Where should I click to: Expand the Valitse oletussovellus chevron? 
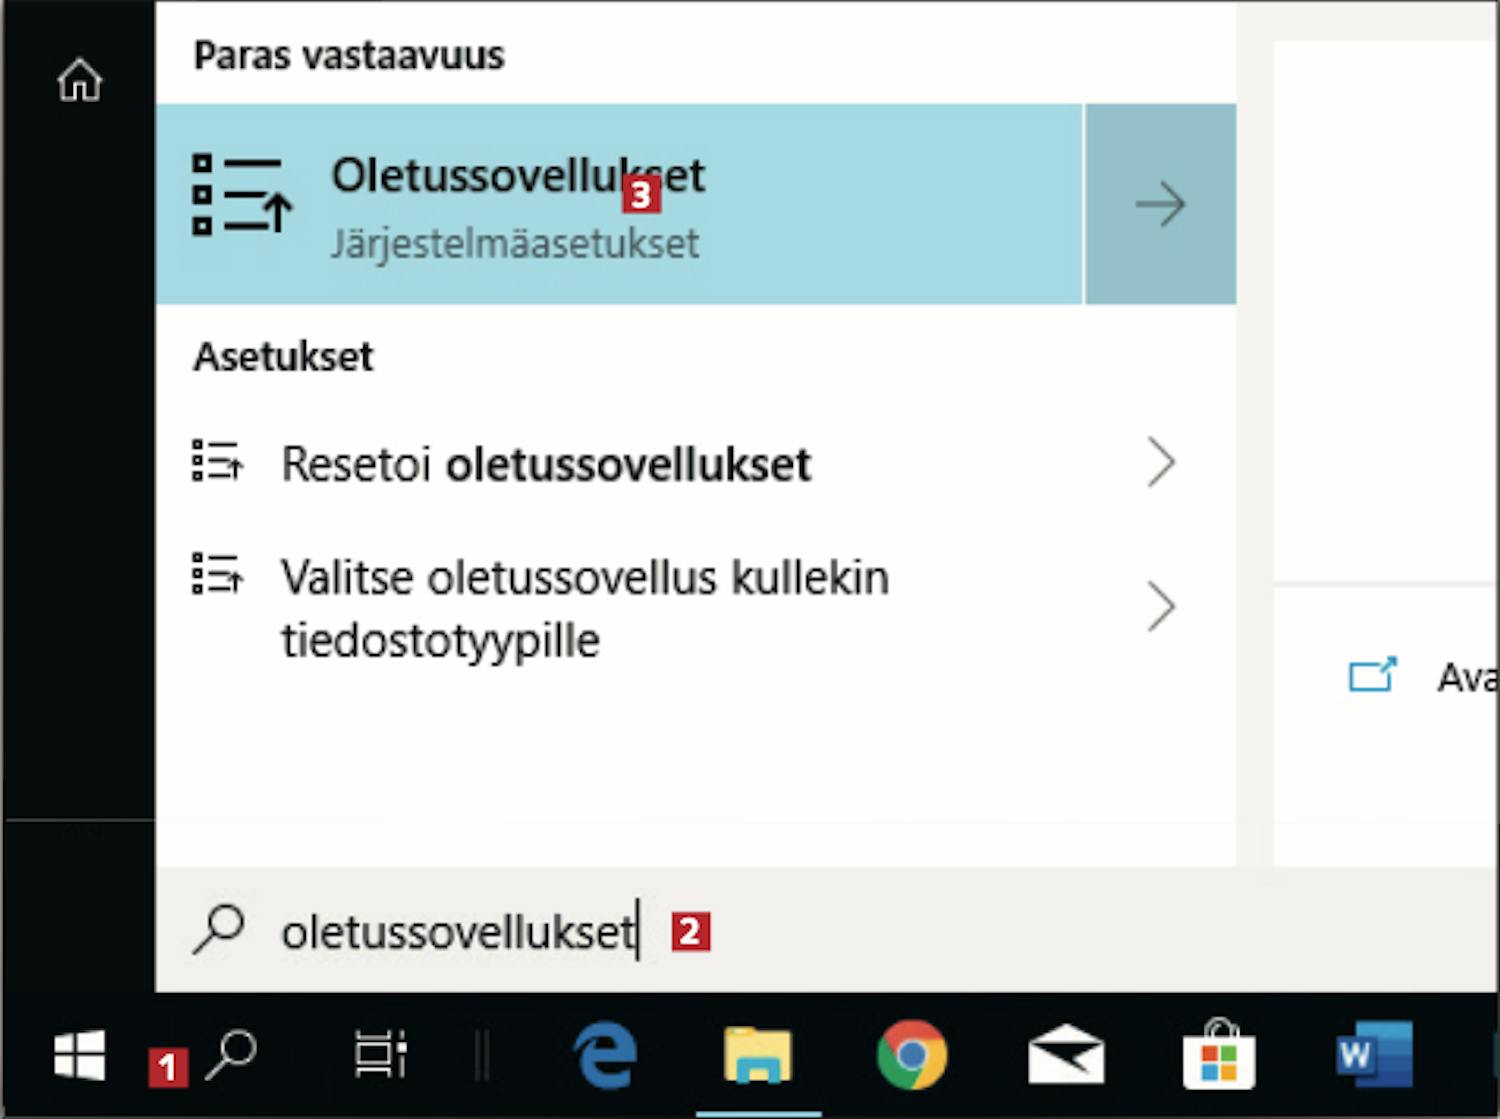[x=1161, y=607]
